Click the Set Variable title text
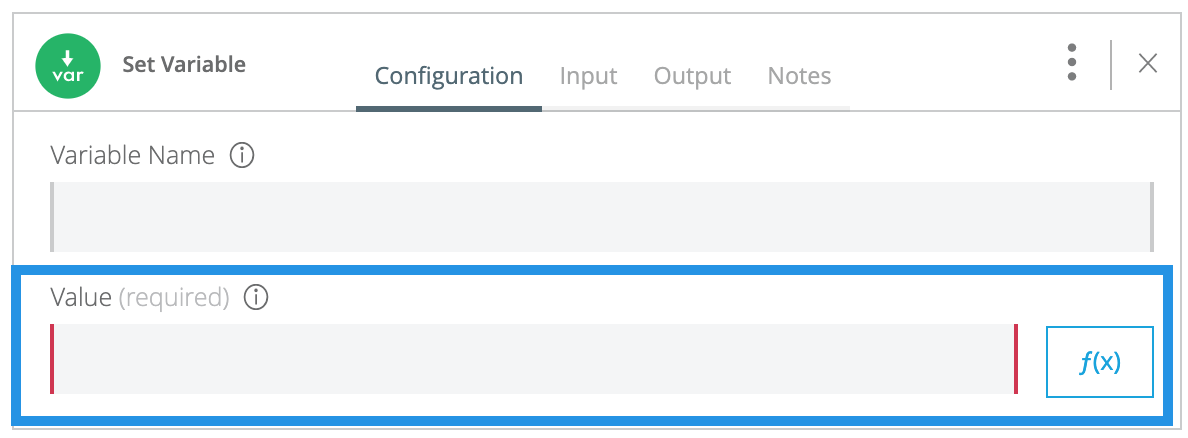 coord(184,64)
